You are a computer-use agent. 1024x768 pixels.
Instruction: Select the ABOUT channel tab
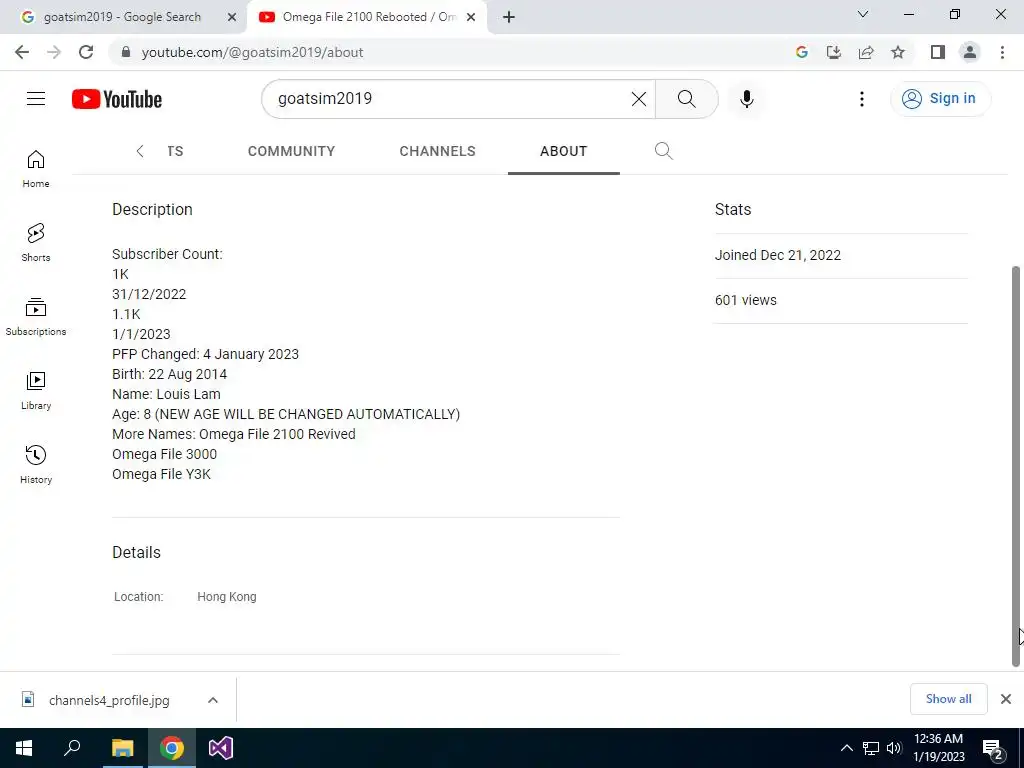pyautogui.click(x=564, y=151)
